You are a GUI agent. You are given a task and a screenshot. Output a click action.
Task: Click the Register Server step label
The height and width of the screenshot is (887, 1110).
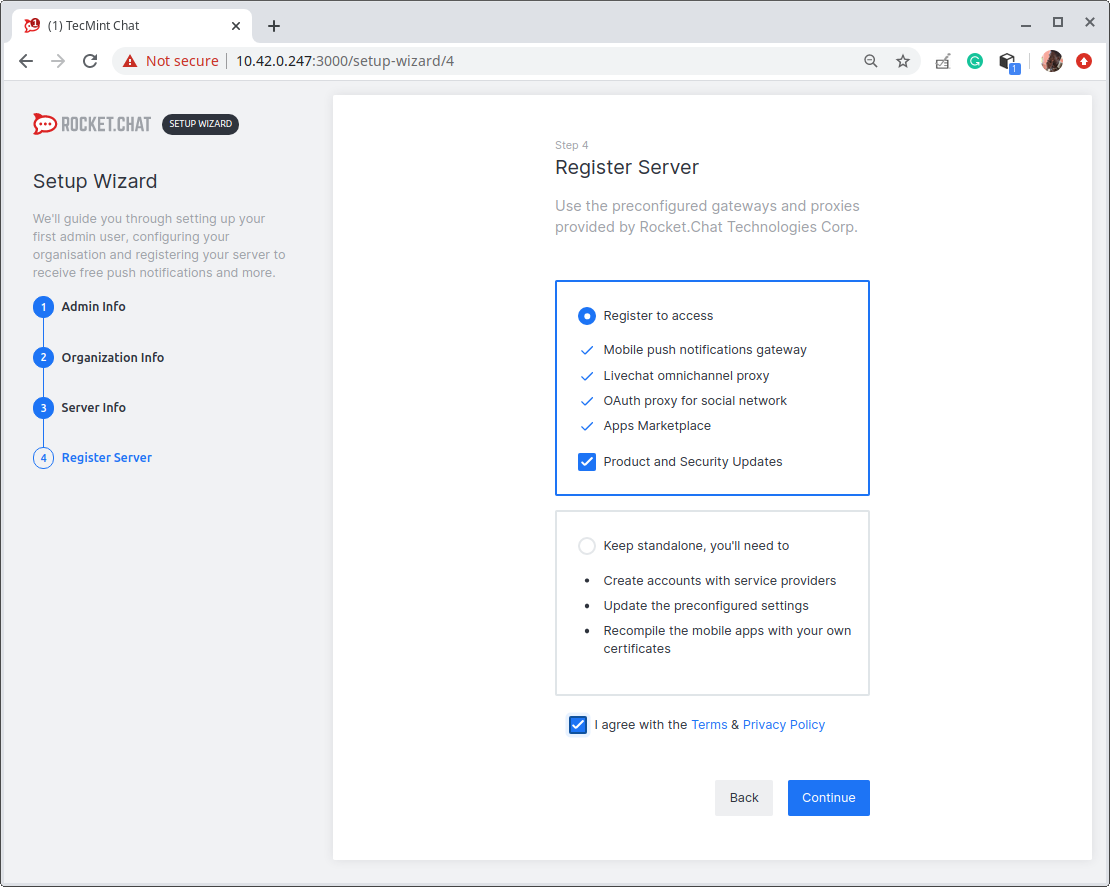106,458
